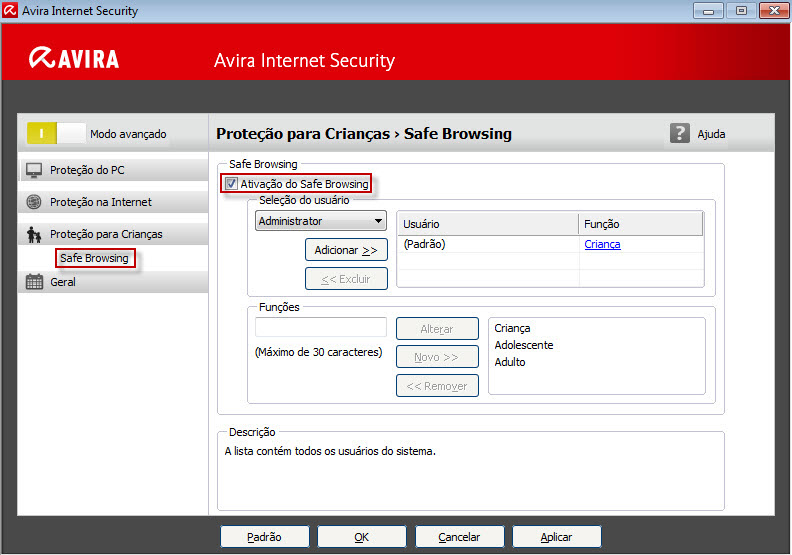Open the Geral section

114,282
